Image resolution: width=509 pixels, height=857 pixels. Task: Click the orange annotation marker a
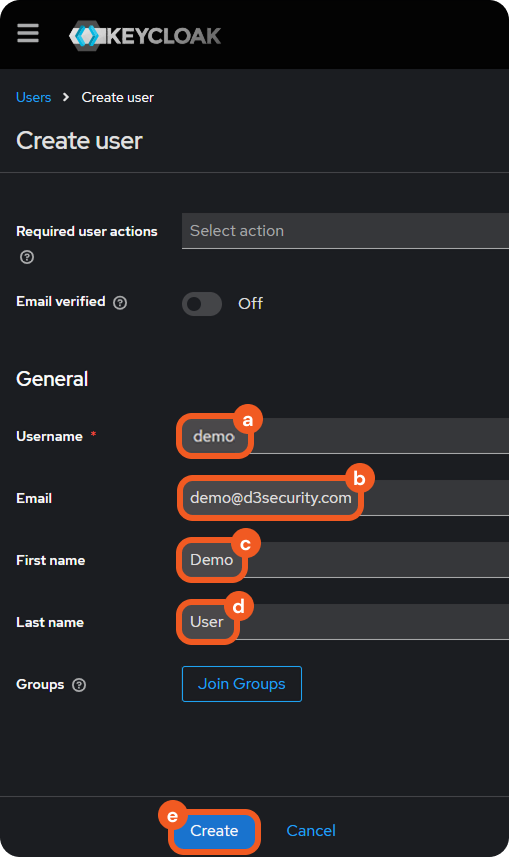pyautogui.click(x=248, y=420)
